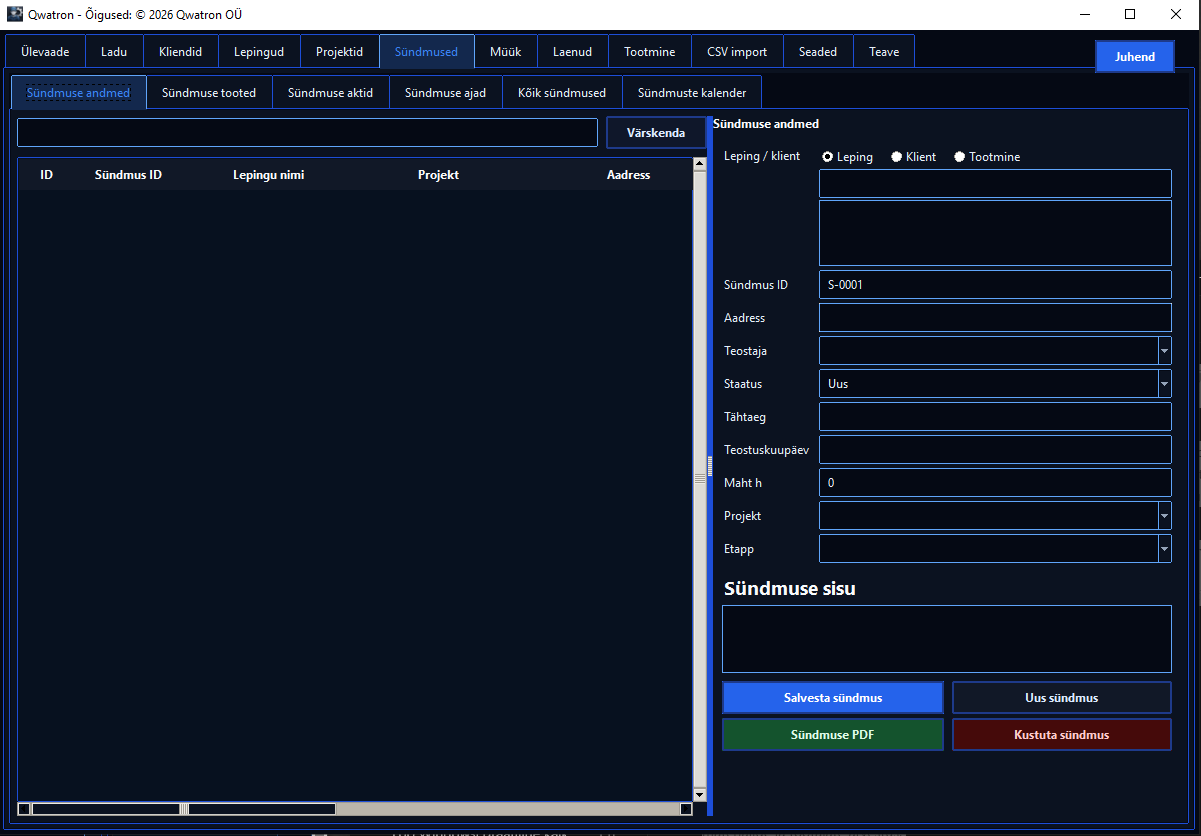Click Salvesta sündmus to save event
1201x836 pixels.
(833, 698)
